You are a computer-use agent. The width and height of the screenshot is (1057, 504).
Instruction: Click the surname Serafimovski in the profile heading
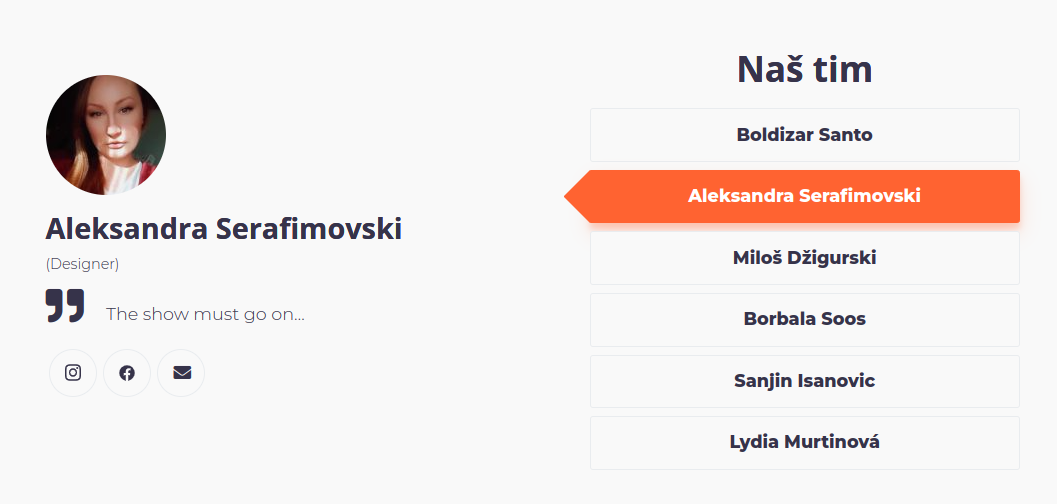pyautogui.click(x=308, y=229)
